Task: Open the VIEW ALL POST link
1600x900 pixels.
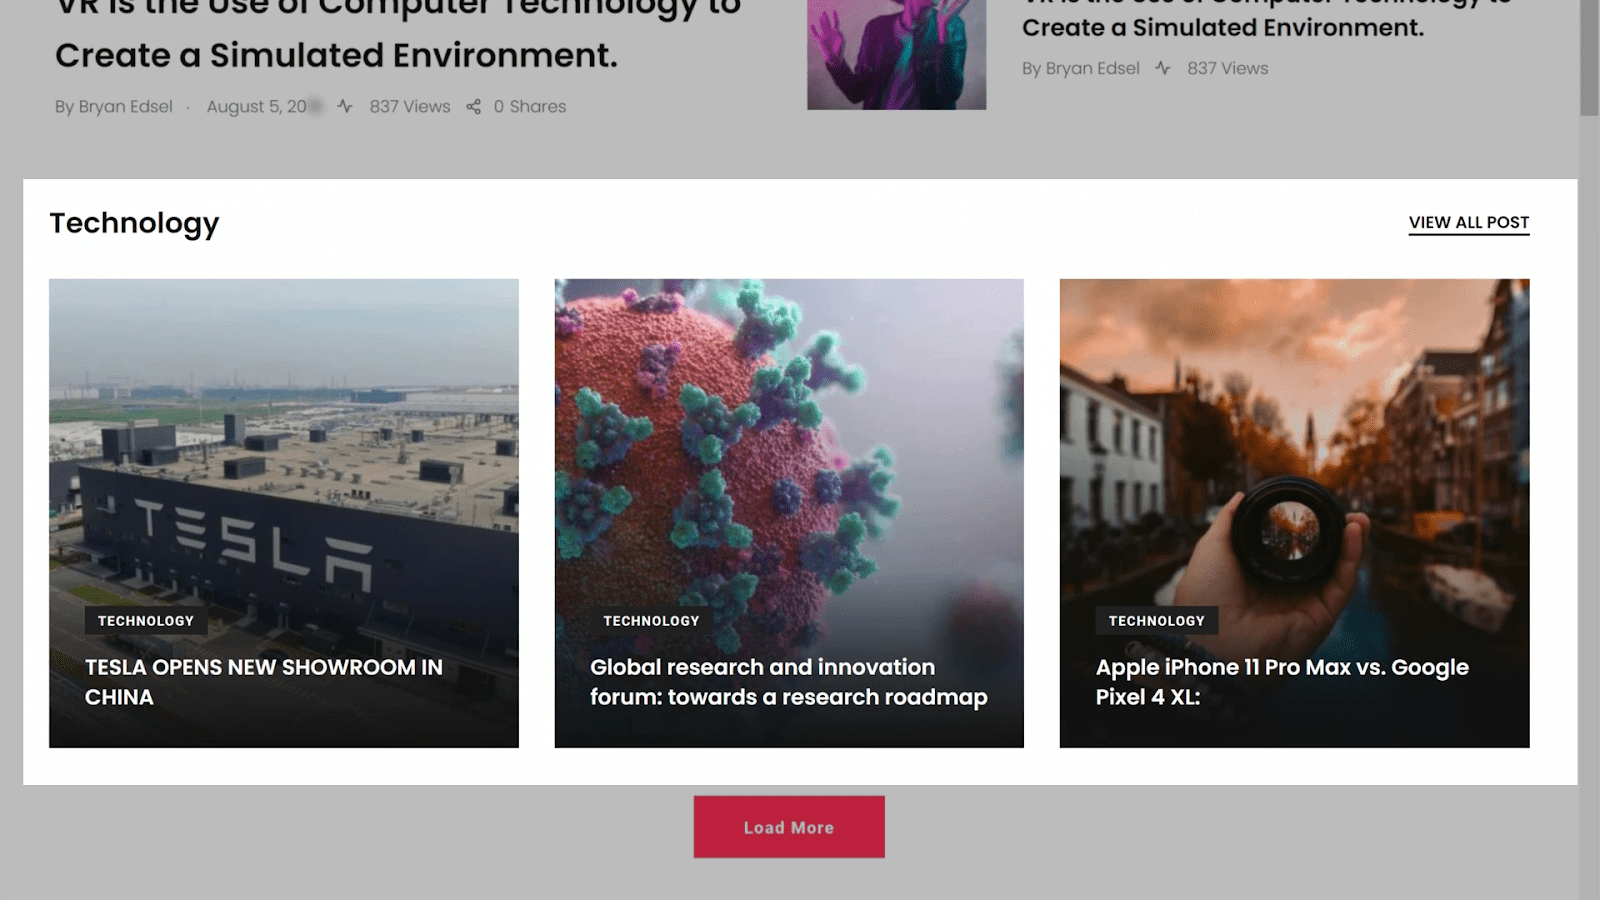Action: click(1469, 223)
